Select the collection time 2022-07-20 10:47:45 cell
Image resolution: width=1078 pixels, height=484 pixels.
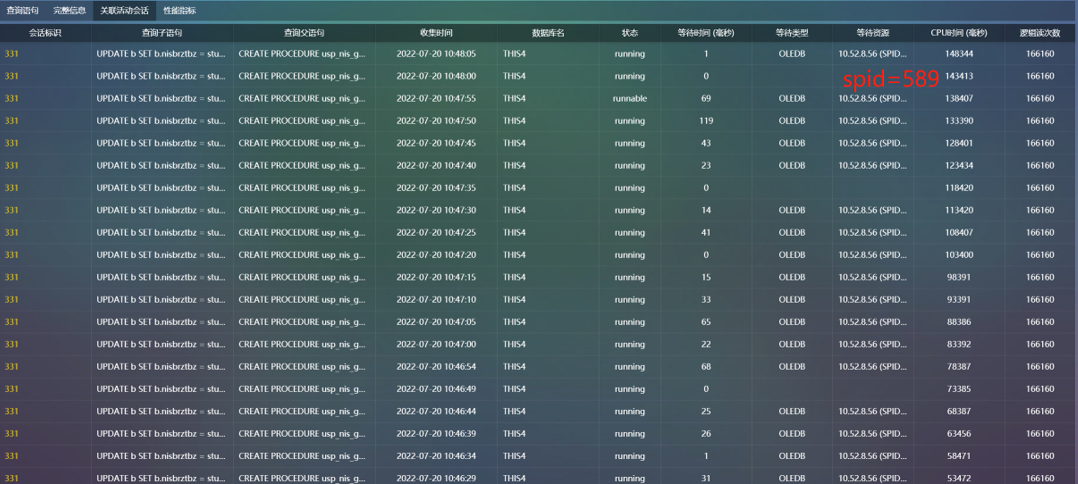[x=436, y=143]
